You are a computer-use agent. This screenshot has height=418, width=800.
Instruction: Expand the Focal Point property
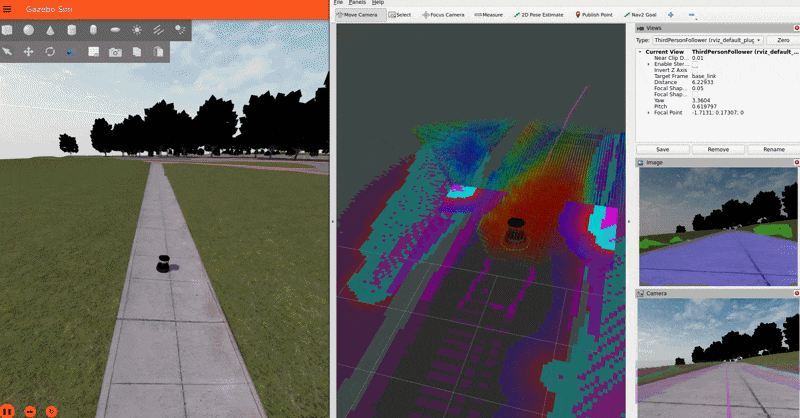648,112
